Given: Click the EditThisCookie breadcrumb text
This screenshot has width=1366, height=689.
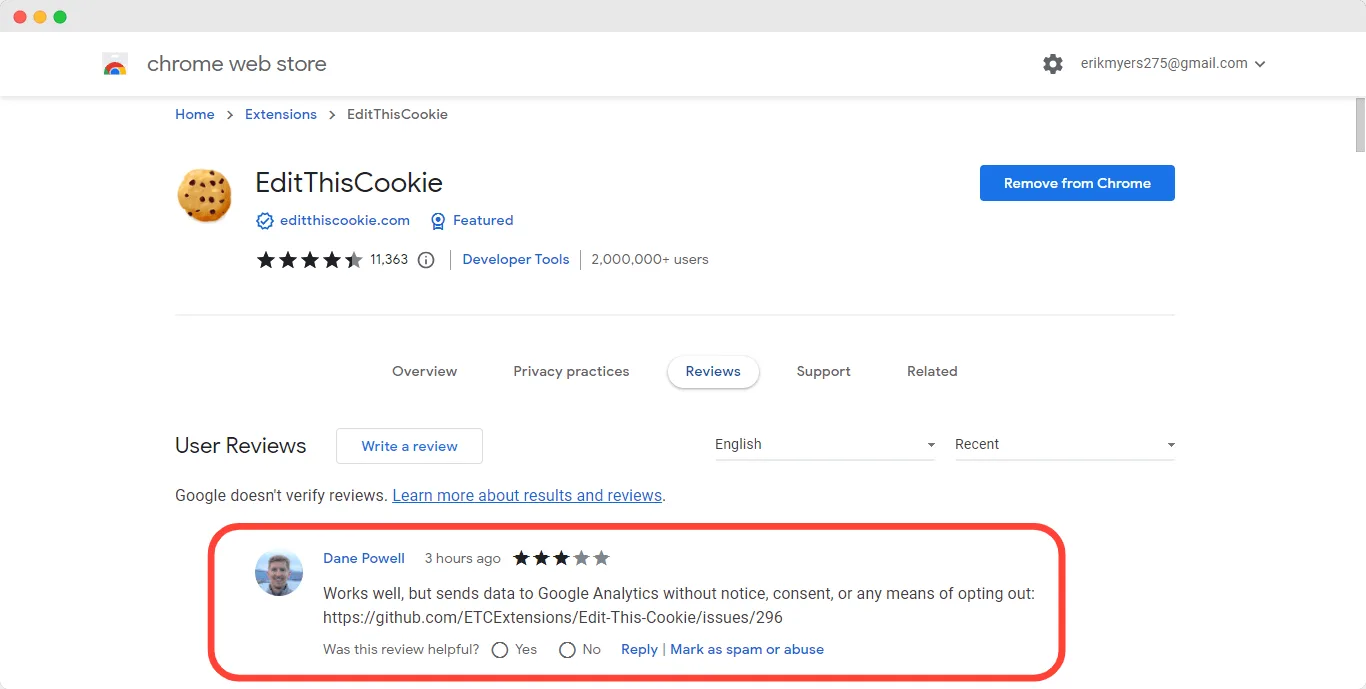Looking at the screenshot, I should pos(397,114).
